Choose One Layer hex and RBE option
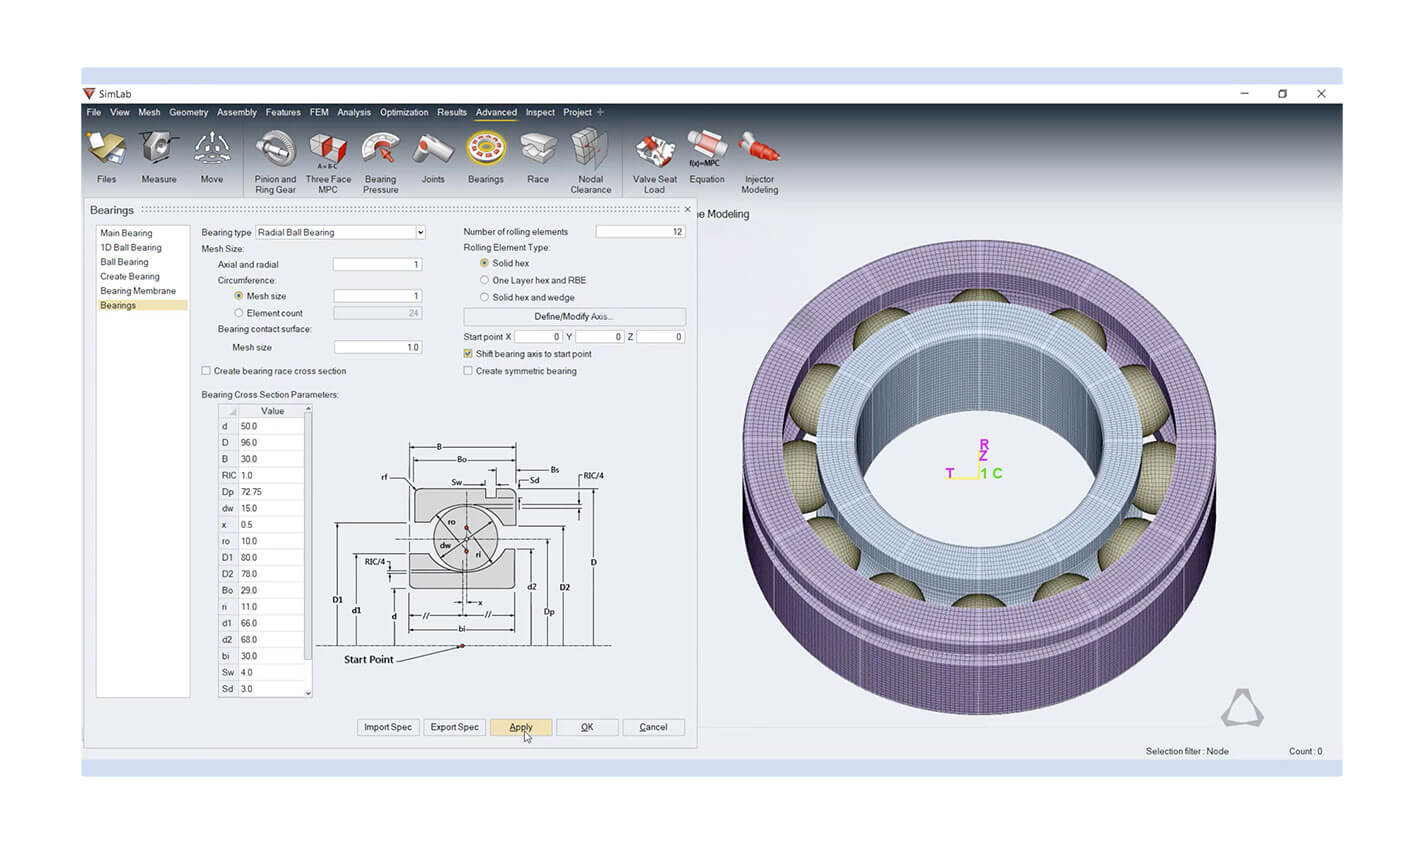The image size is (1424, 844). coord(485,280)
